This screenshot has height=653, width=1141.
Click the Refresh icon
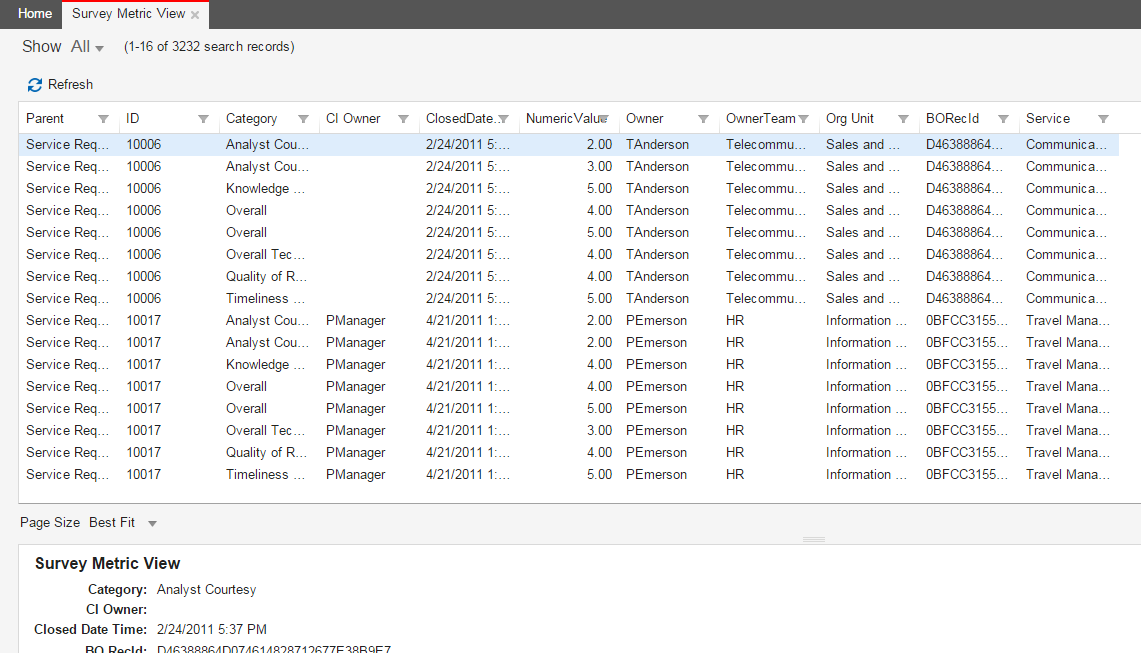click(35, 85)
